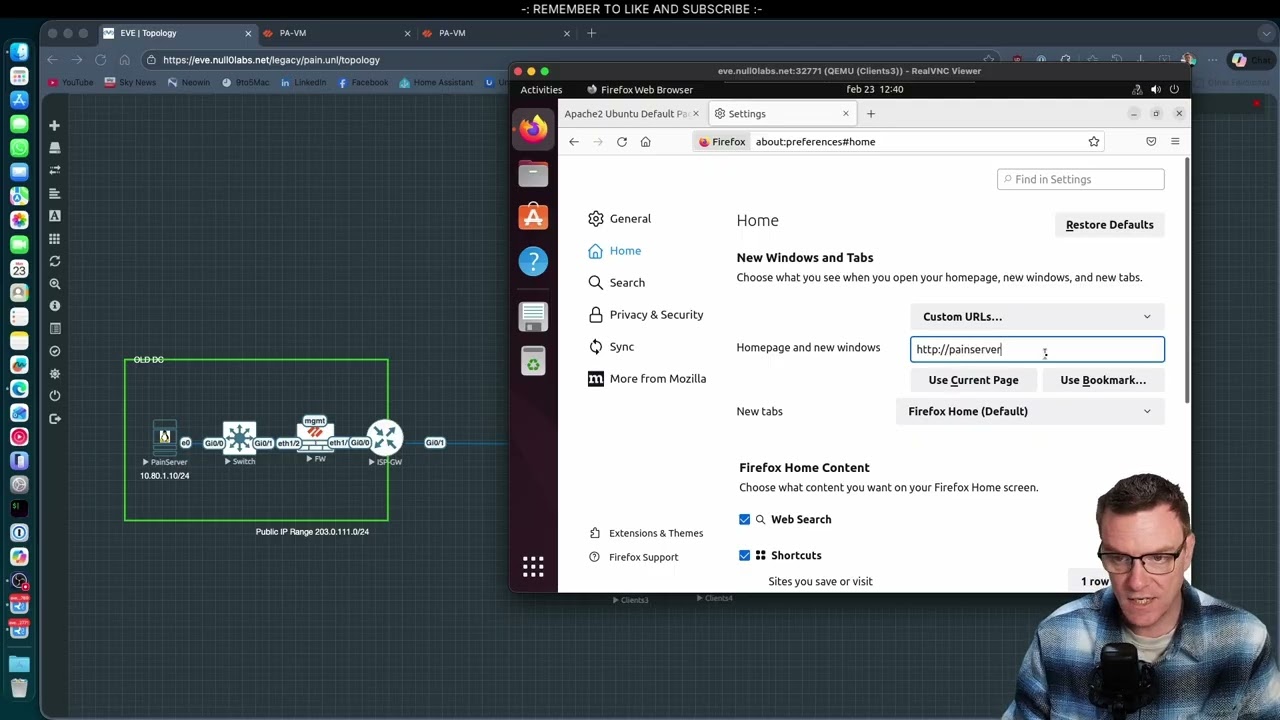Image resolution: width=1280 pixels, height=720 pixels.
Task: Click EVE sidebar gear settings icon
Action: click(55, 373)
